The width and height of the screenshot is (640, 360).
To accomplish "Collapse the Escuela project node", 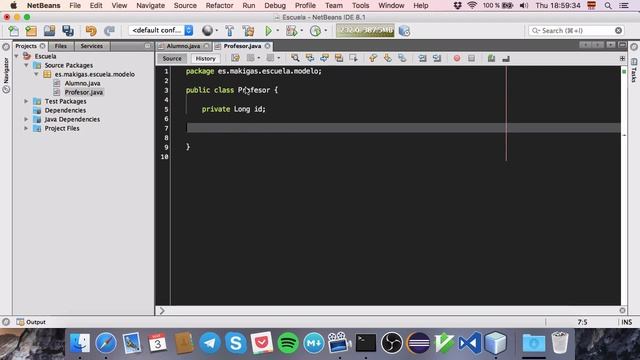I will tap(17, 56).
